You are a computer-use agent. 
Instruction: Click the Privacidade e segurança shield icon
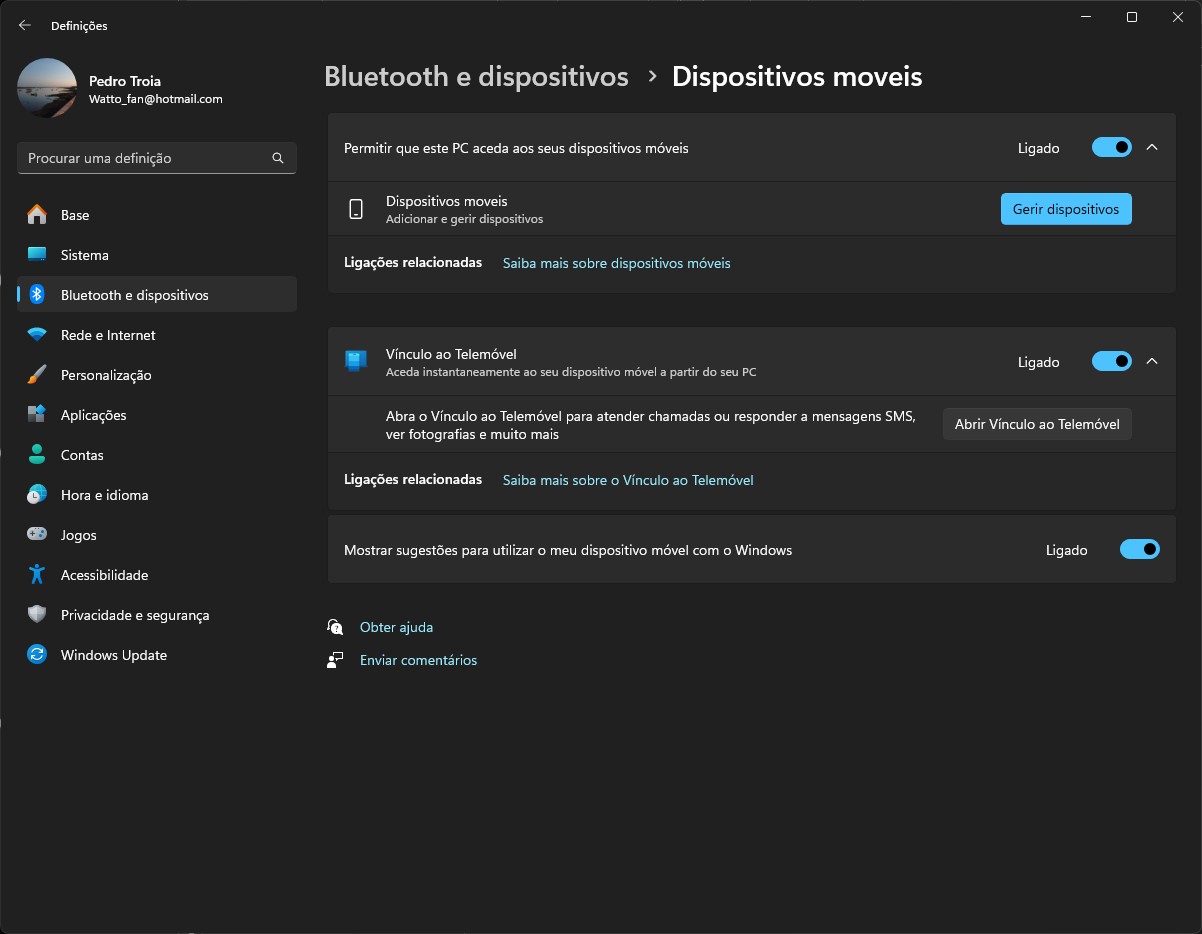tap(37, 615)
